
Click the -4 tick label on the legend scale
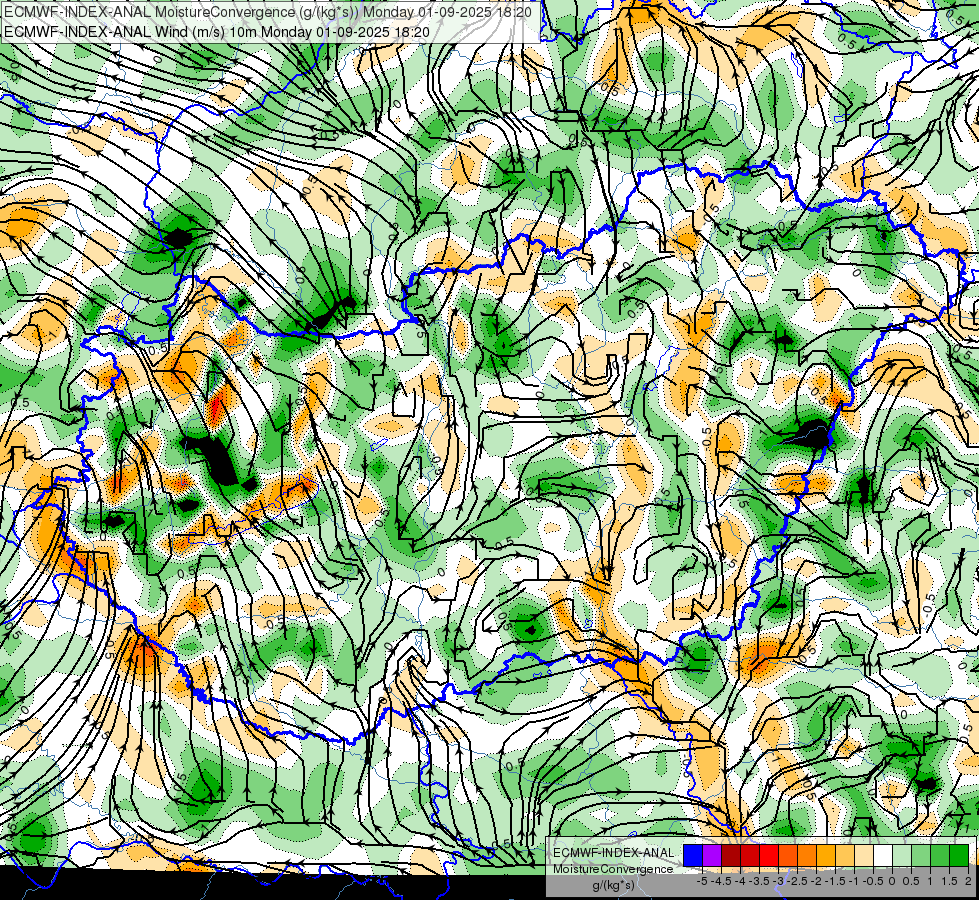(740, 881)
